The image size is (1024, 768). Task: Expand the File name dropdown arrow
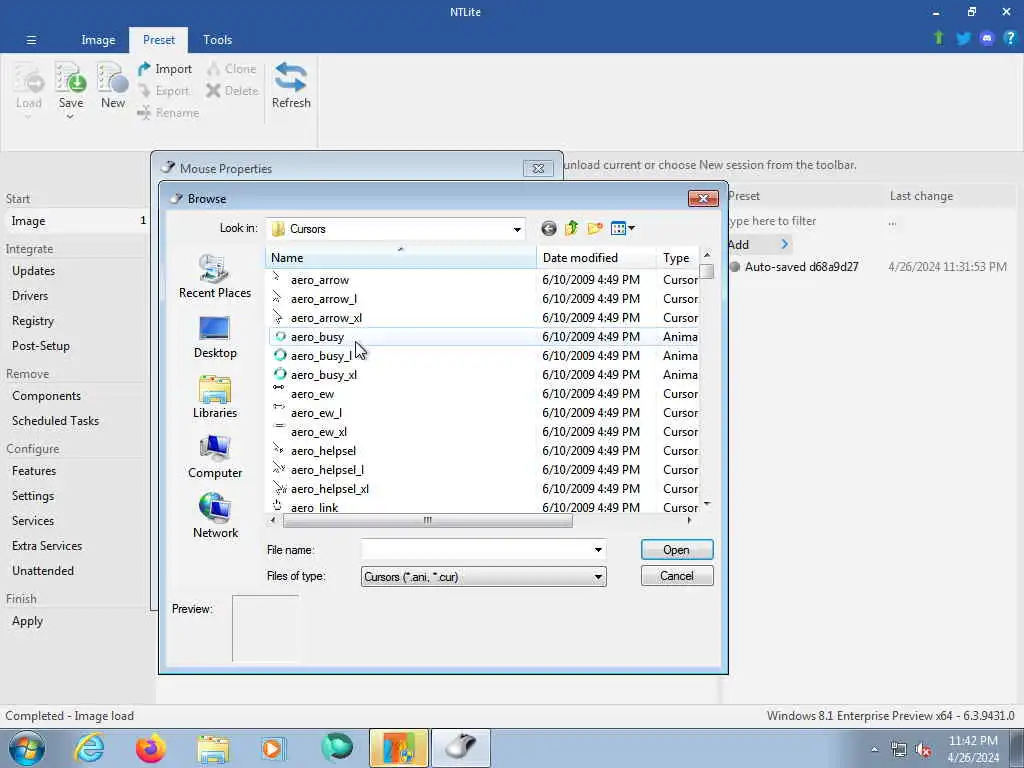[598, 550]
